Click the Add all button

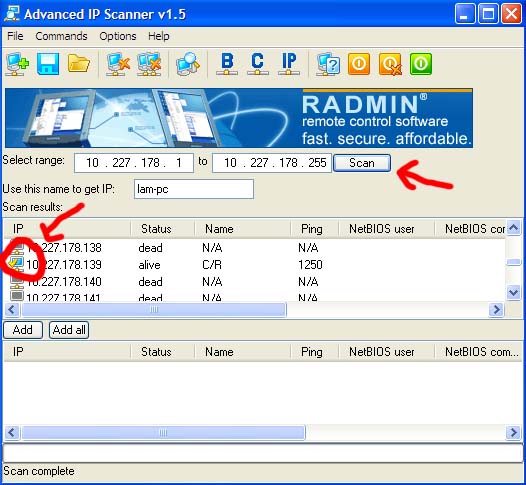[x=69, y=330]
